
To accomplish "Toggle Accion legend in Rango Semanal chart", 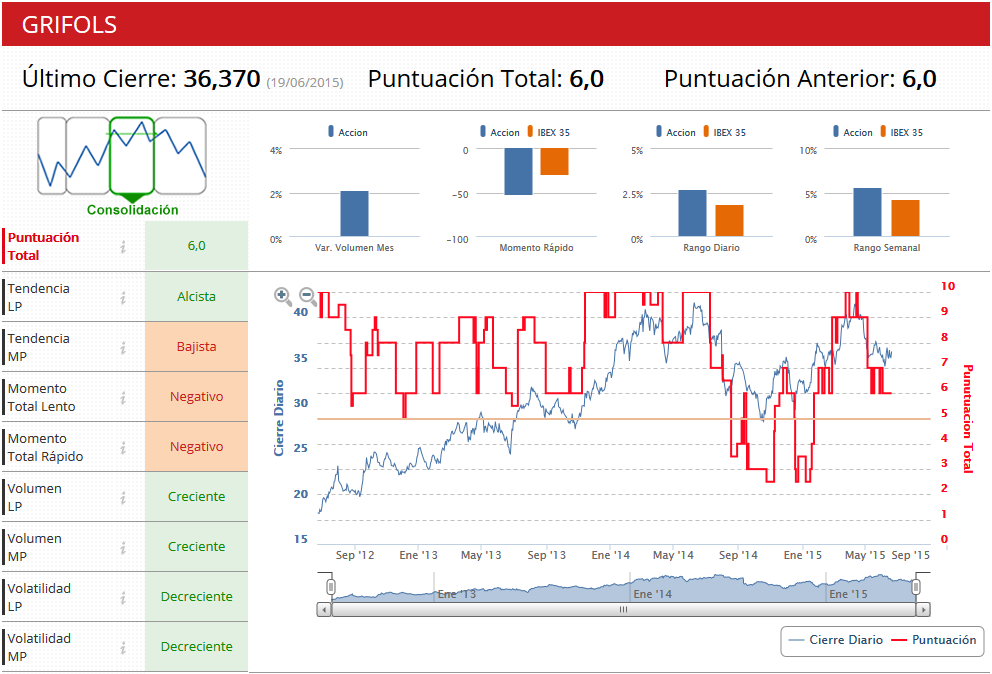I will pyautogui.click(x=853, y=132).
